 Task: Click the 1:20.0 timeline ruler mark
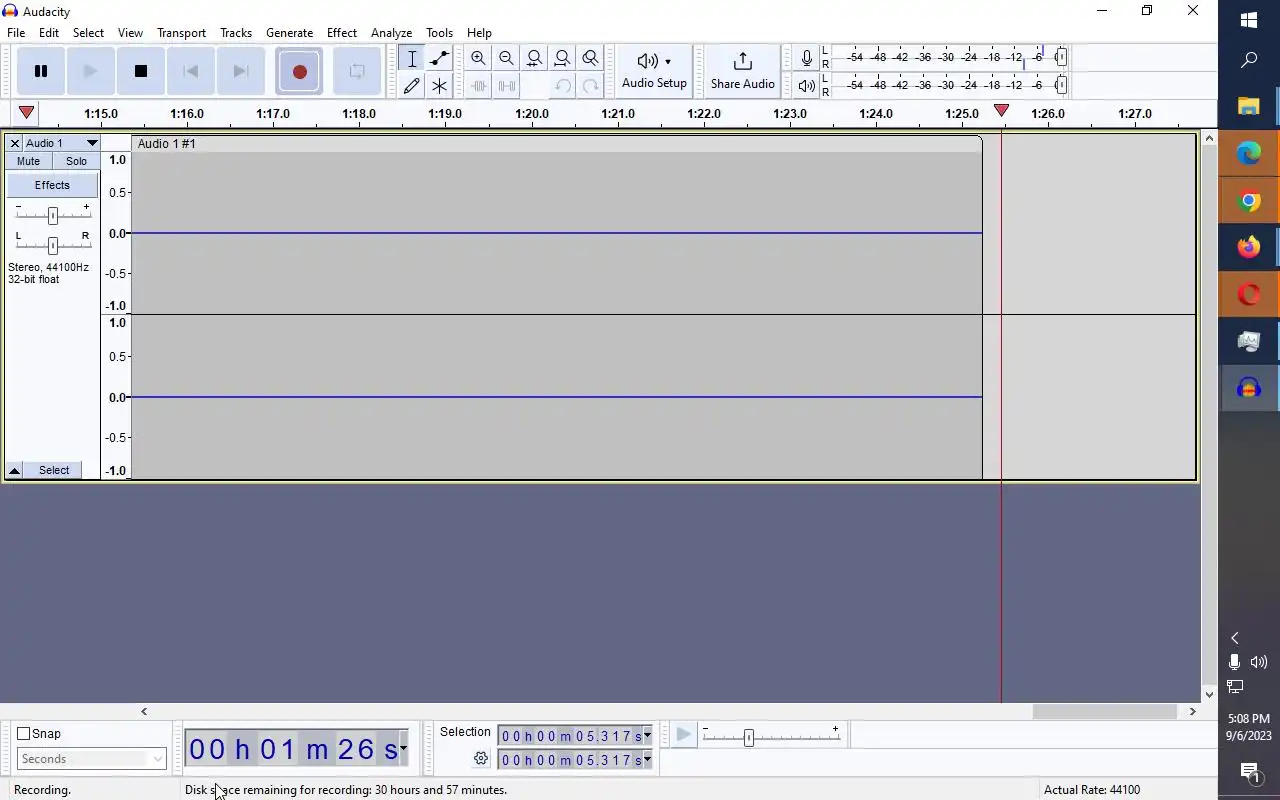532,114
